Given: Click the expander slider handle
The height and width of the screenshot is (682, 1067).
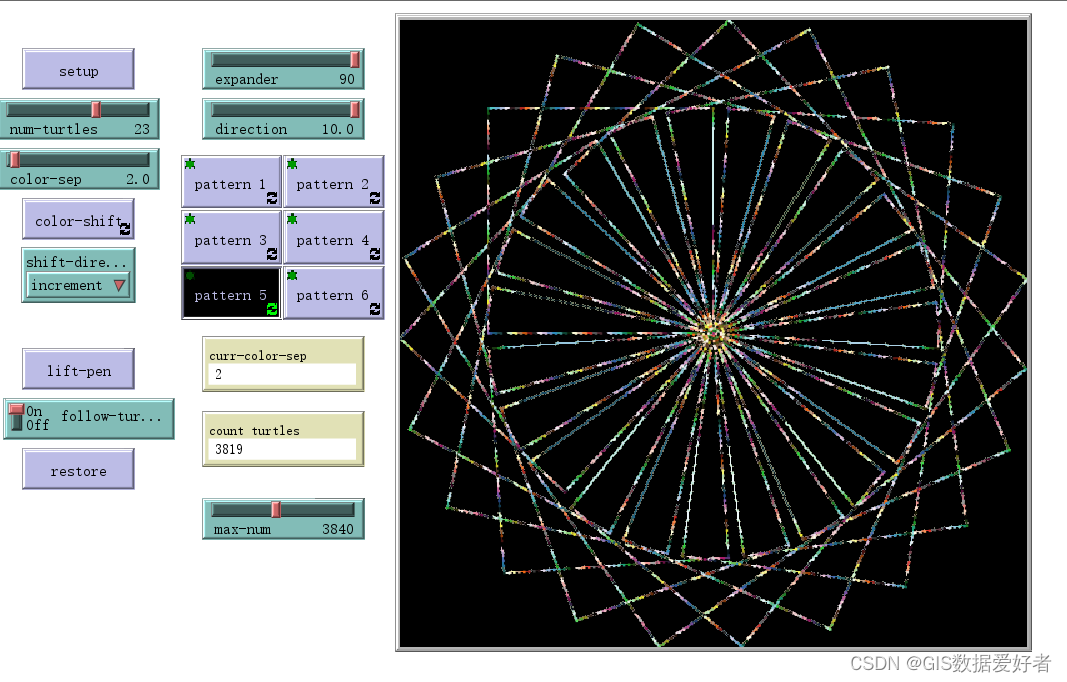Looking at the screenshot, I should (355, 60).
